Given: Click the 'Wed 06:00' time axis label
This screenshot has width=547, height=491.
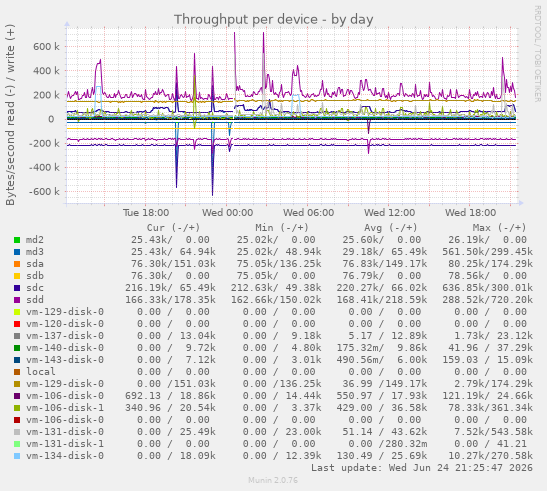Looking at the screenshot, I should (x=308, y=213).
